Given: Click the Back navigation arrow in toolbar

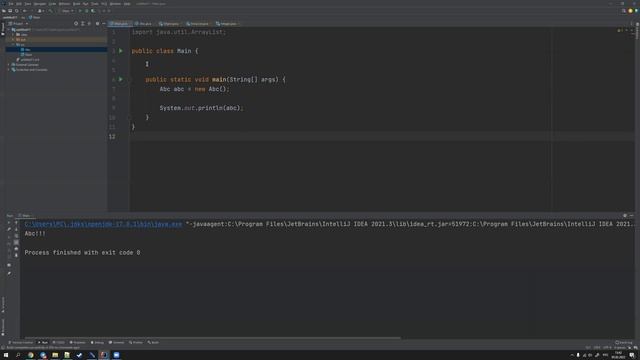Looking at the screenshot, I should pyautogui.click(x=24, y=11).
